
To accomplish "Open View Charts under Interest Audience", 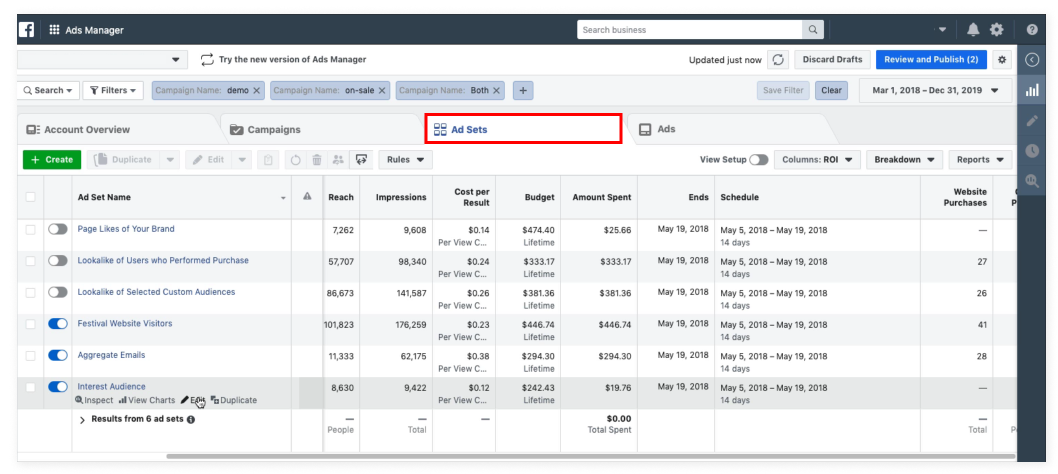I will 146,400.
